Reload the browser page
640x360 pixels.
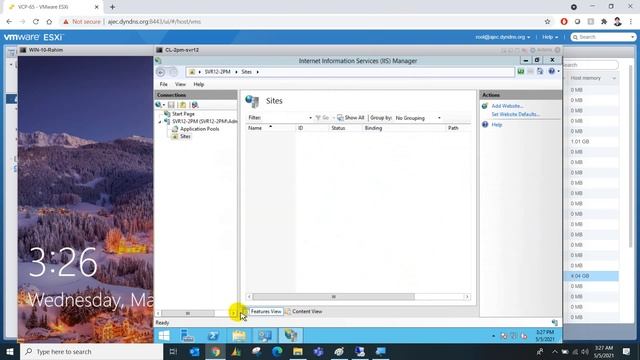pos(36,22)
